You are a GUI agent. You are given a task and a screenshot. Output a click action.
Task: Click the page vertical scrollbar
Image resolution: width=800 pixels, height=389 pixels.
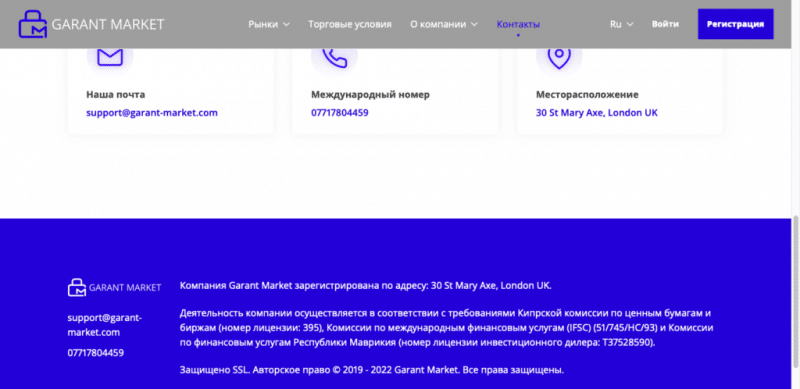pyautogui.click(x=795, y=291)
